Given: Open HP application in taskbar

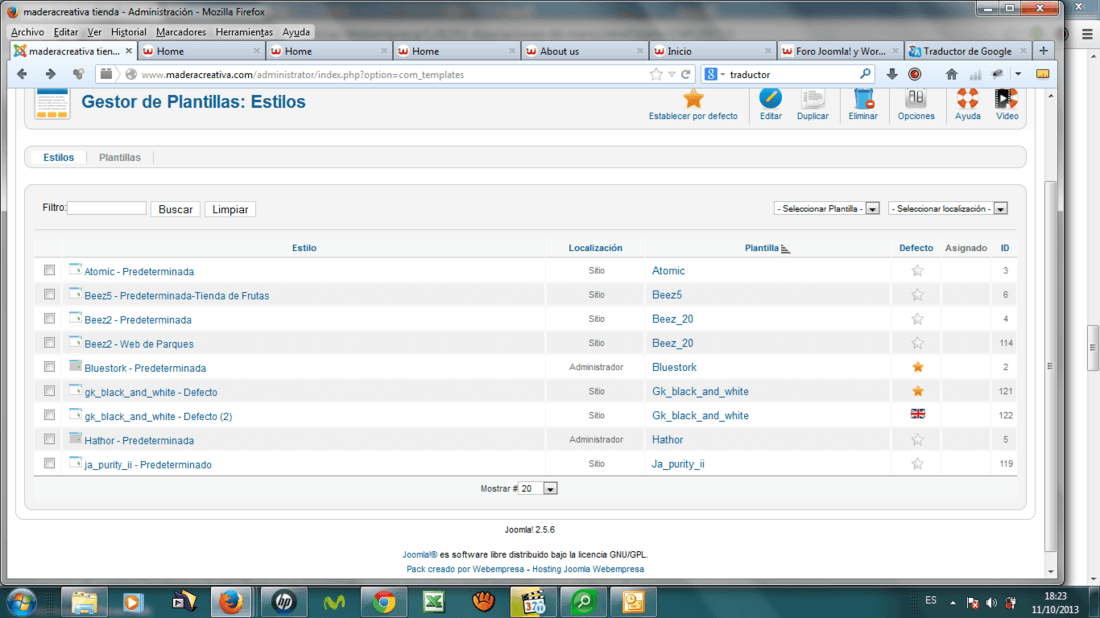Looking at the screenshot, I should point(283,602).
